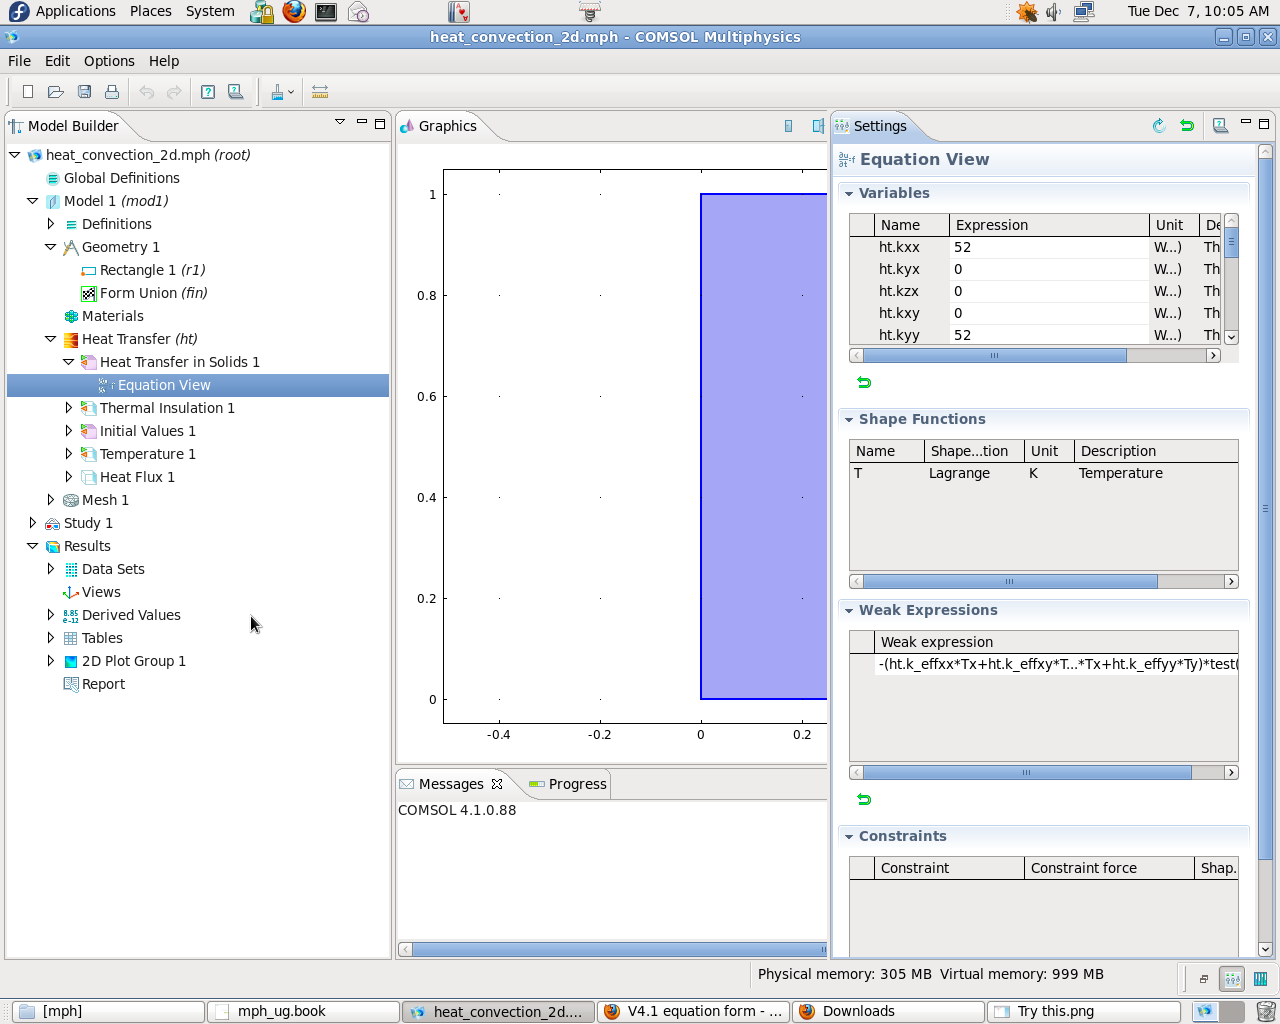Click the Undo arrow in toolbar
Image resolution: width=1280 pixels, height=1024 pixels.
coord(147,92)
